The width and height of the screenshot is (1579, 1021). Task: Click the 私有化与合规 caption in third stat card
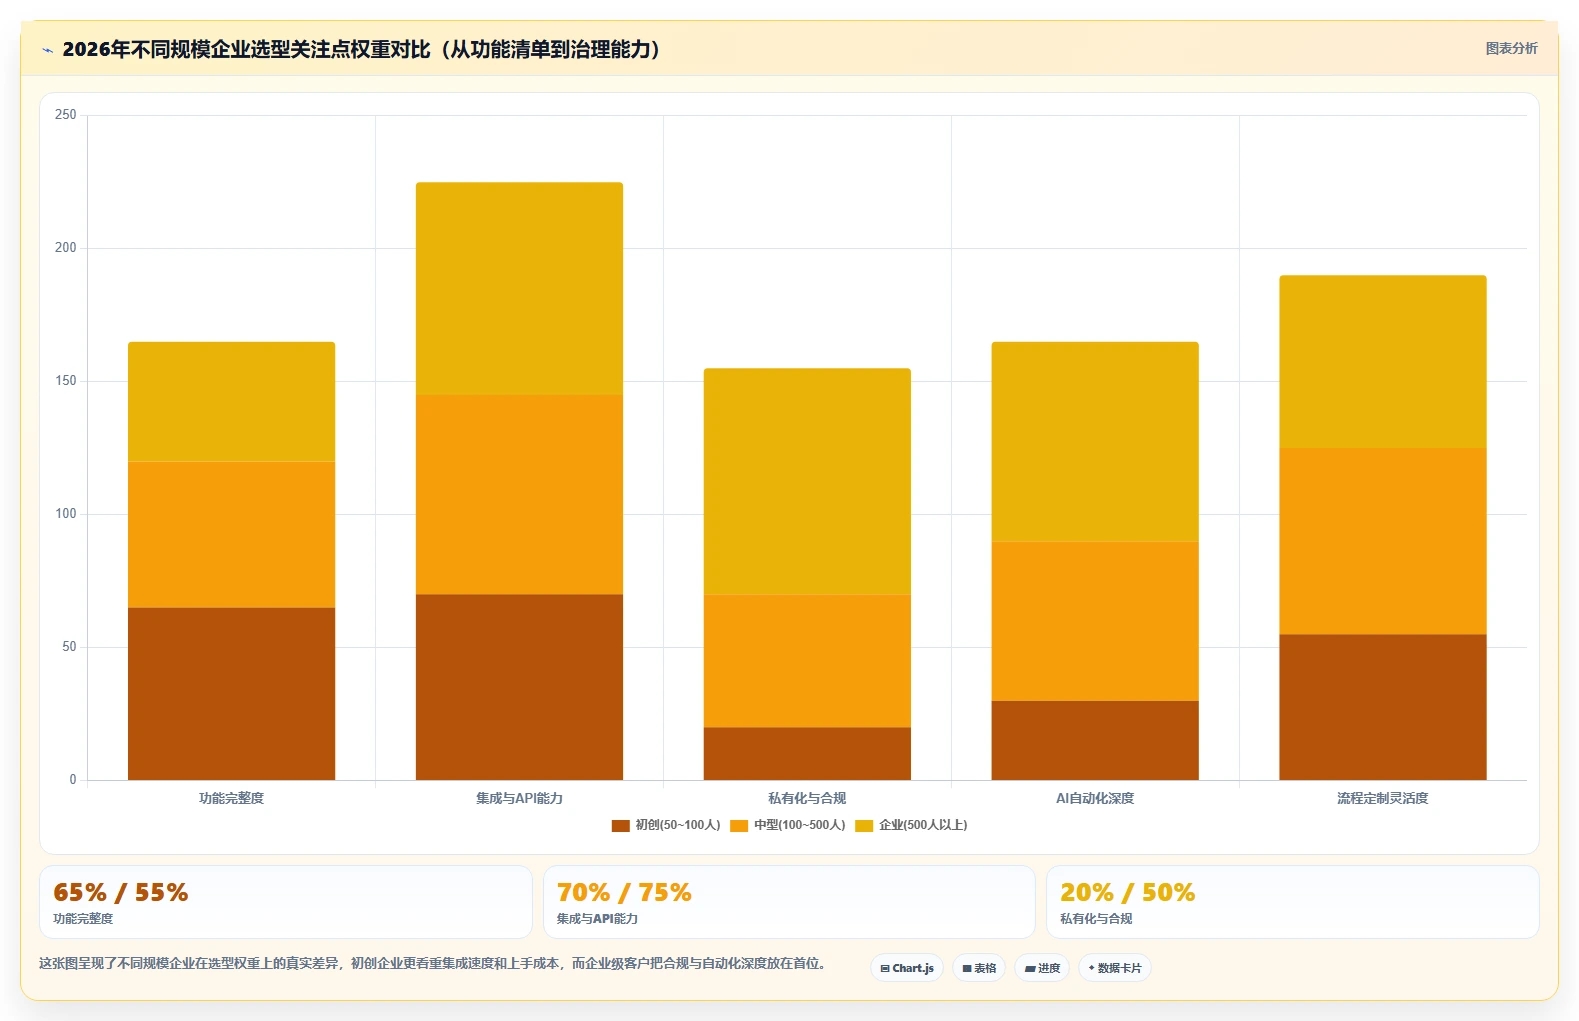1096,919
